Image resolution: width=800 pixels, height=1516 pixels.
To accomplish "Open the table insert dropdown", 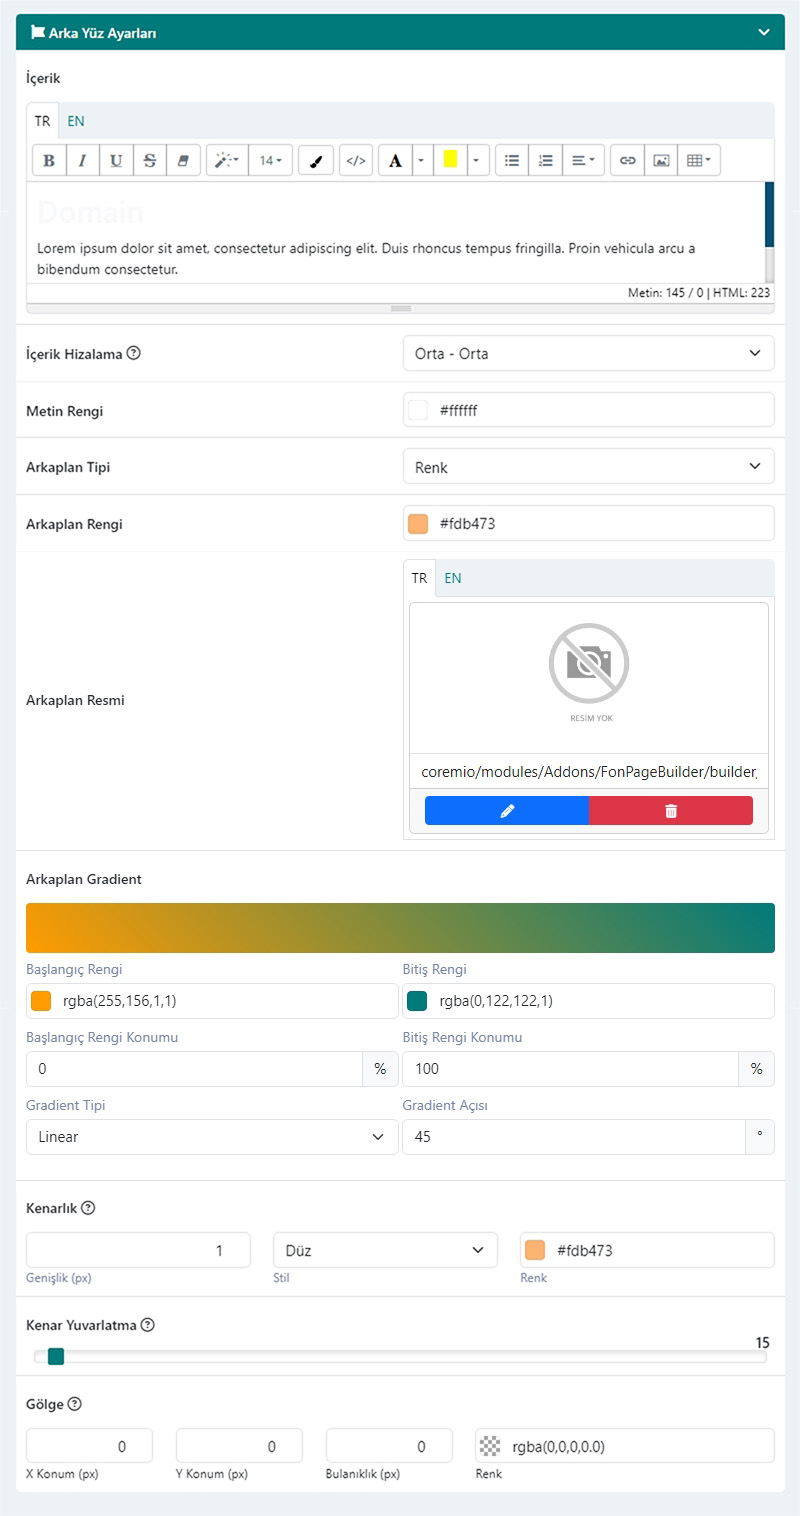I will 699,160.
